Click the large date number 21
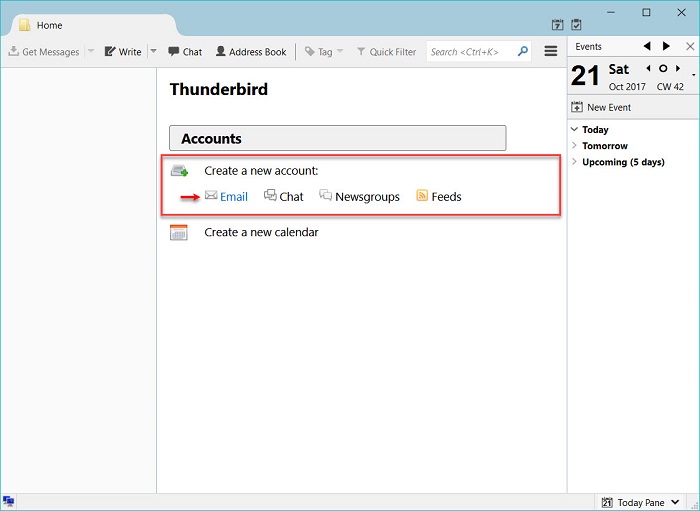The width and height of the screenshot is (700, 511). pyautogui.click(x=585, y=75)
